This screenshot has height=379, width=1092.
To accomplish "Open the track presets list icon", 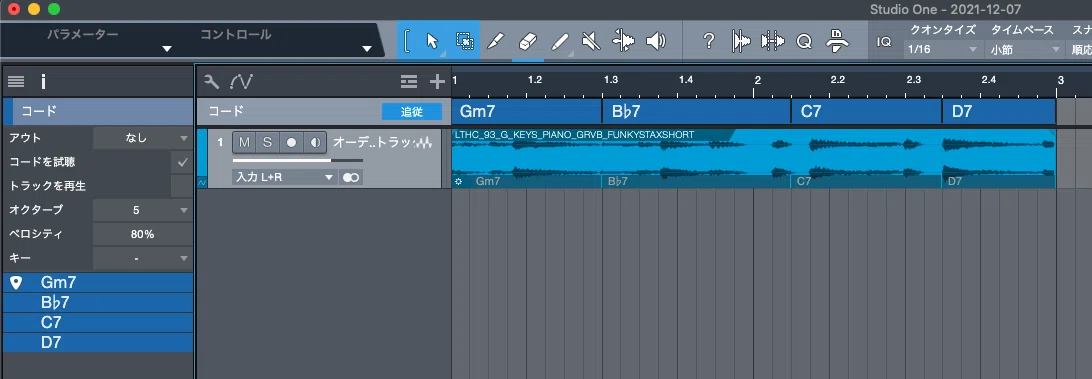I will [x=409, y=82].
